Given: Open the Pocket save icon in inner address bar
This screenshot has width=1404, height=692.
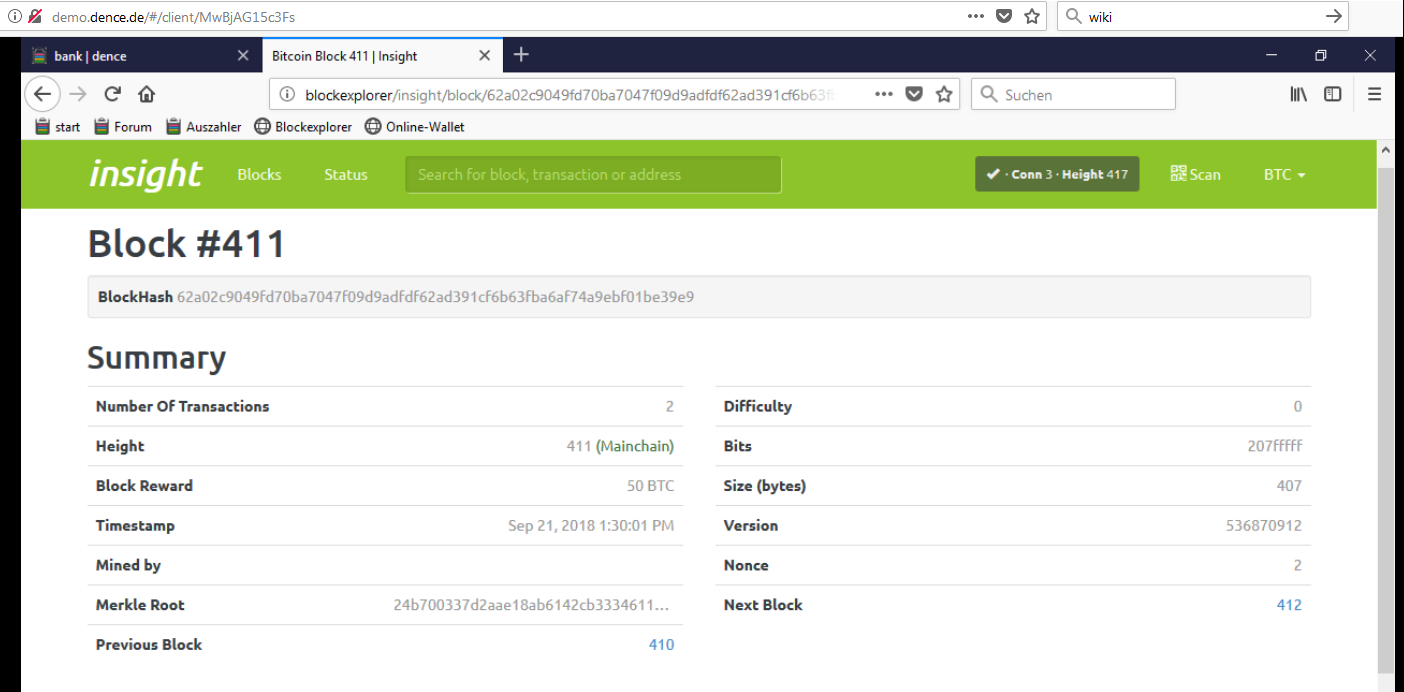Looking at the screenshot, I should [914, 94].
